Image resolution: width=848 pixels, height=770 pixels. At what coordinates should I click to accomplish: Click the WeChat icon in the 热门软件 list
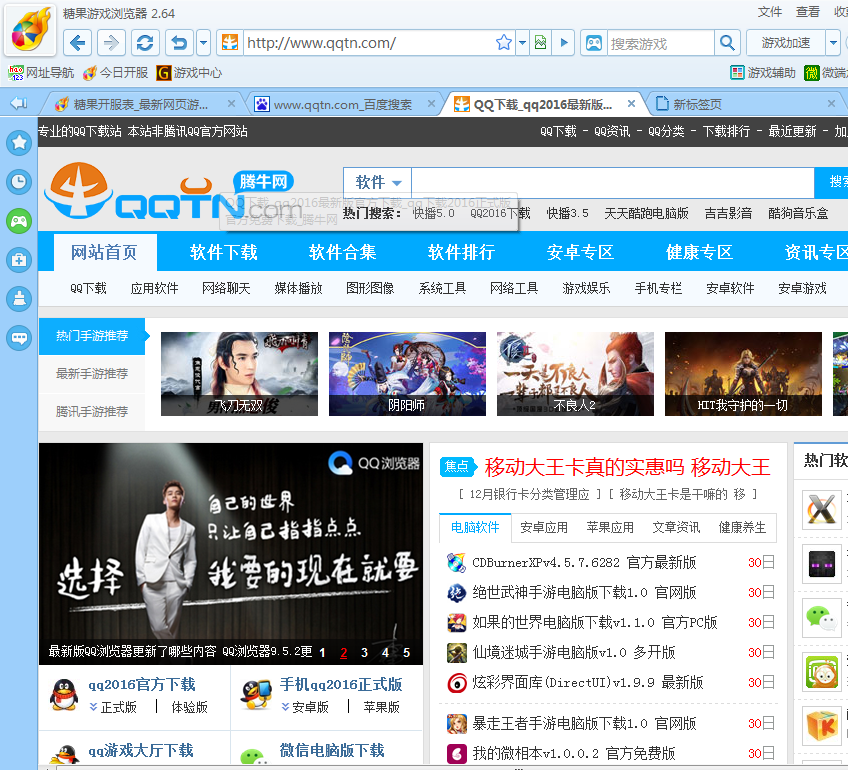click(821, 618)
